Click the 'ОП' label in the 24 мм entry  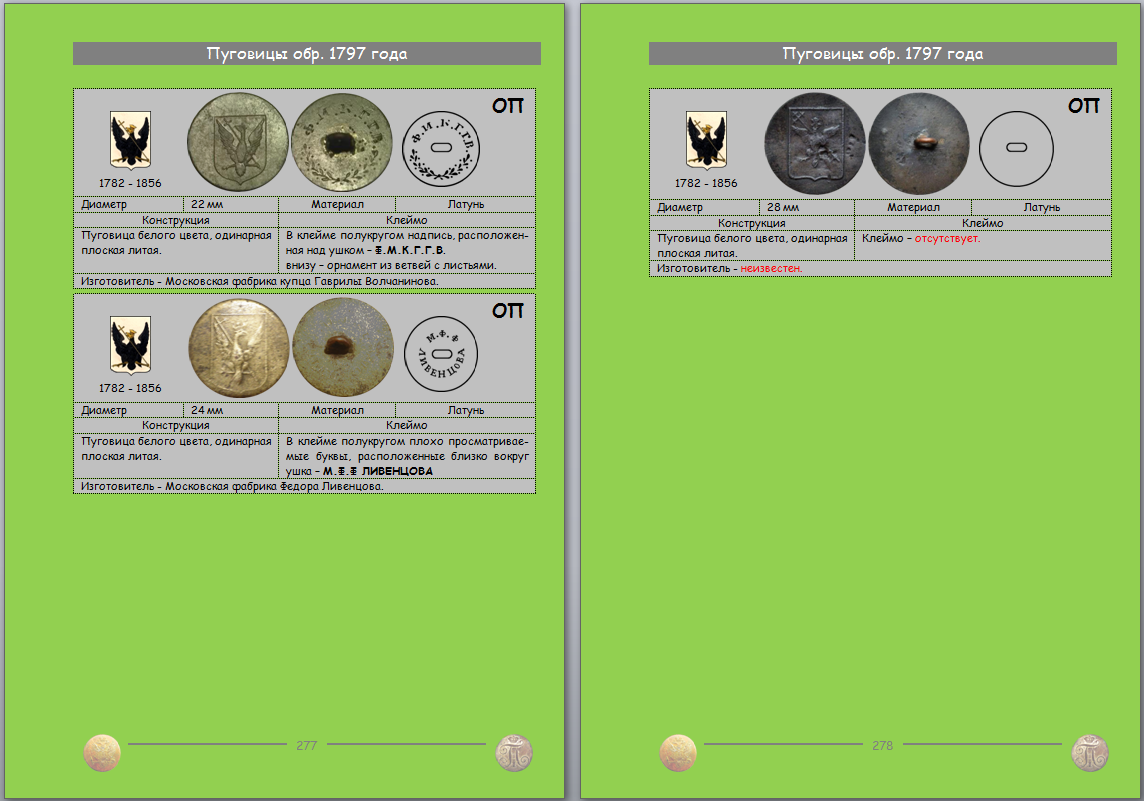pyautogui.click(x=508, y=311)
